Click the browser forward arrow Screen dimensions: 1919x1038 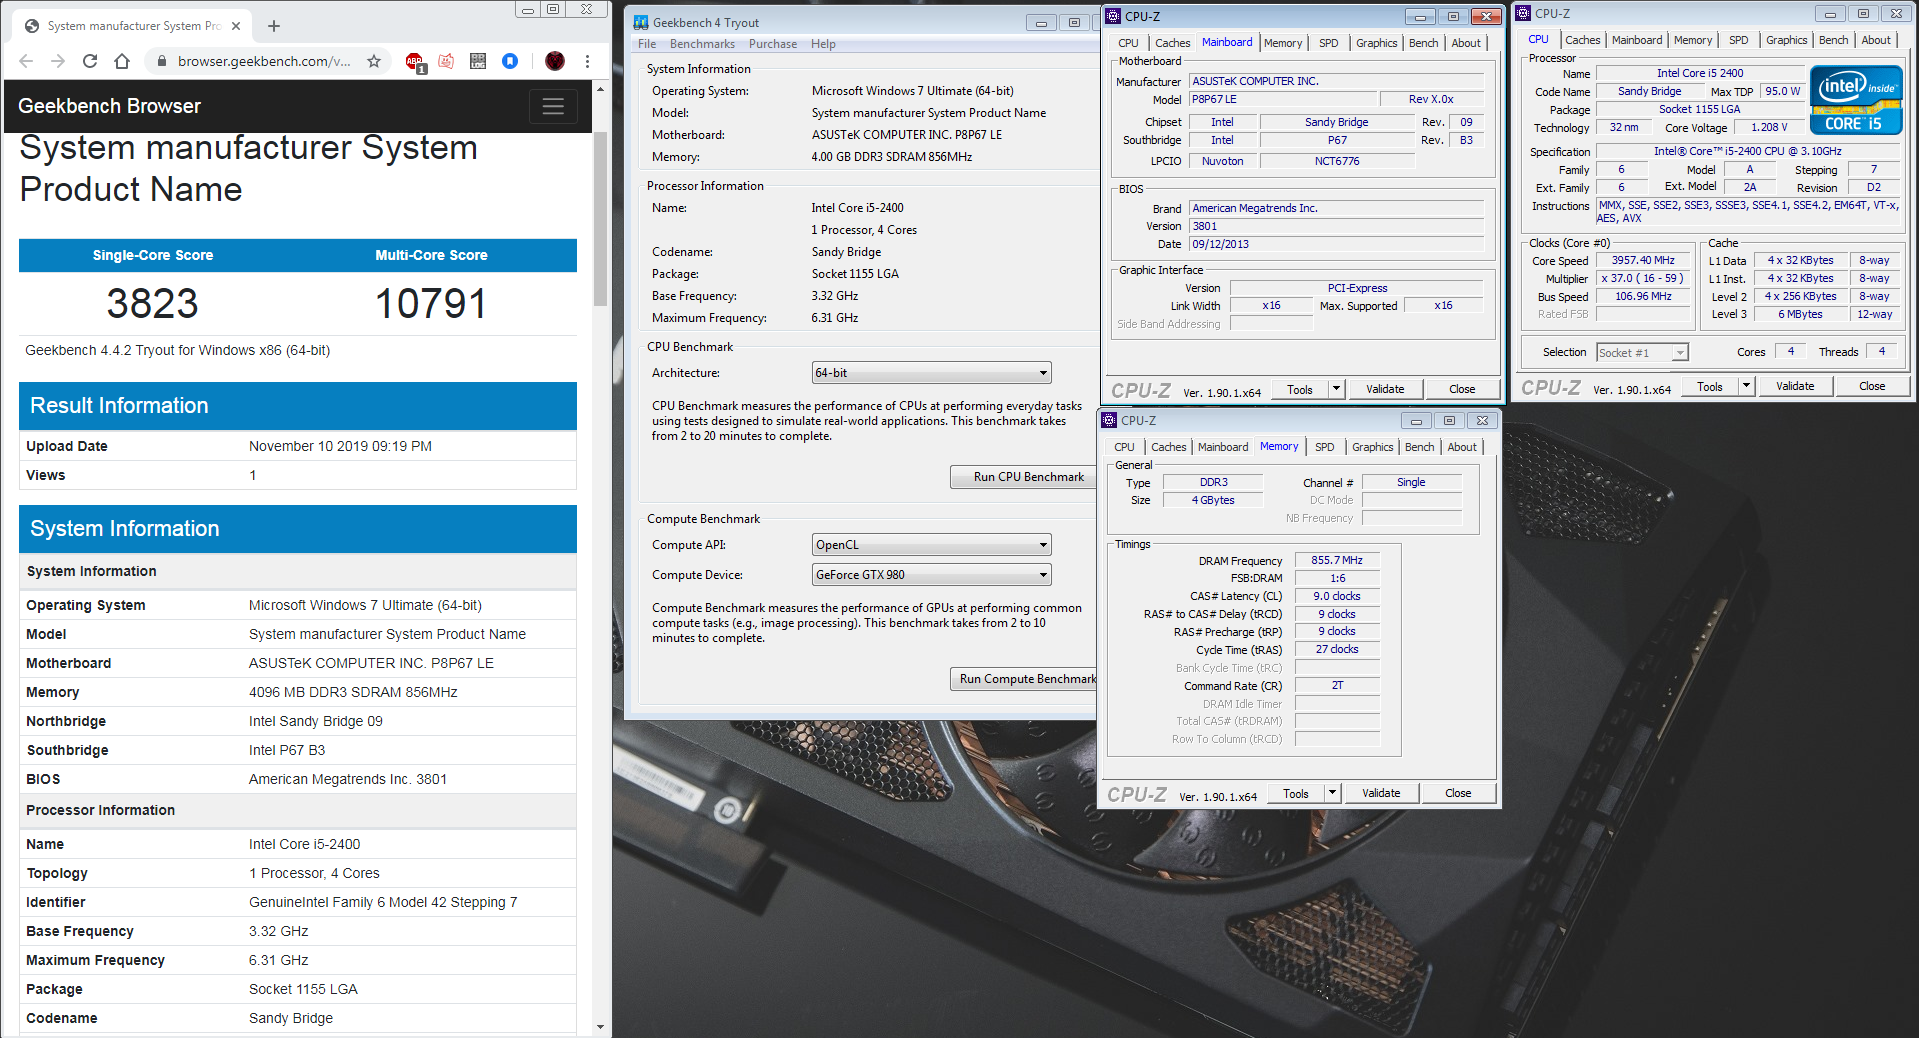[58, 61]
